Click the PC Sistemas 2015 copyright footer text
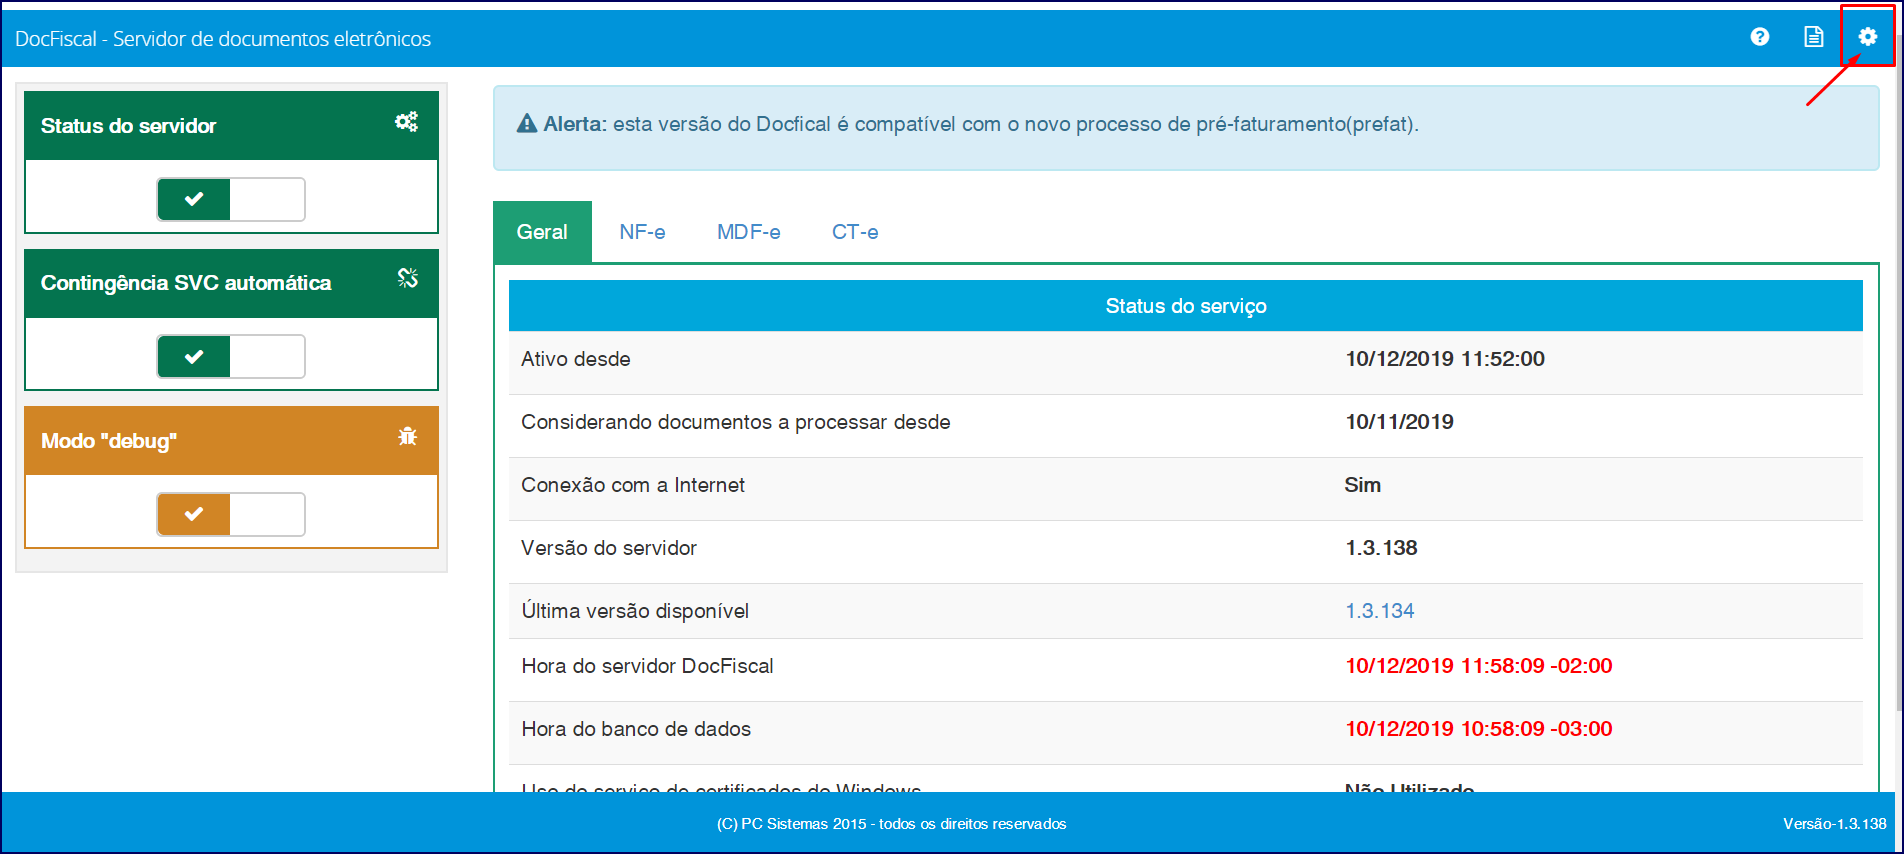 pyautogui.click(x=891, y=824)
